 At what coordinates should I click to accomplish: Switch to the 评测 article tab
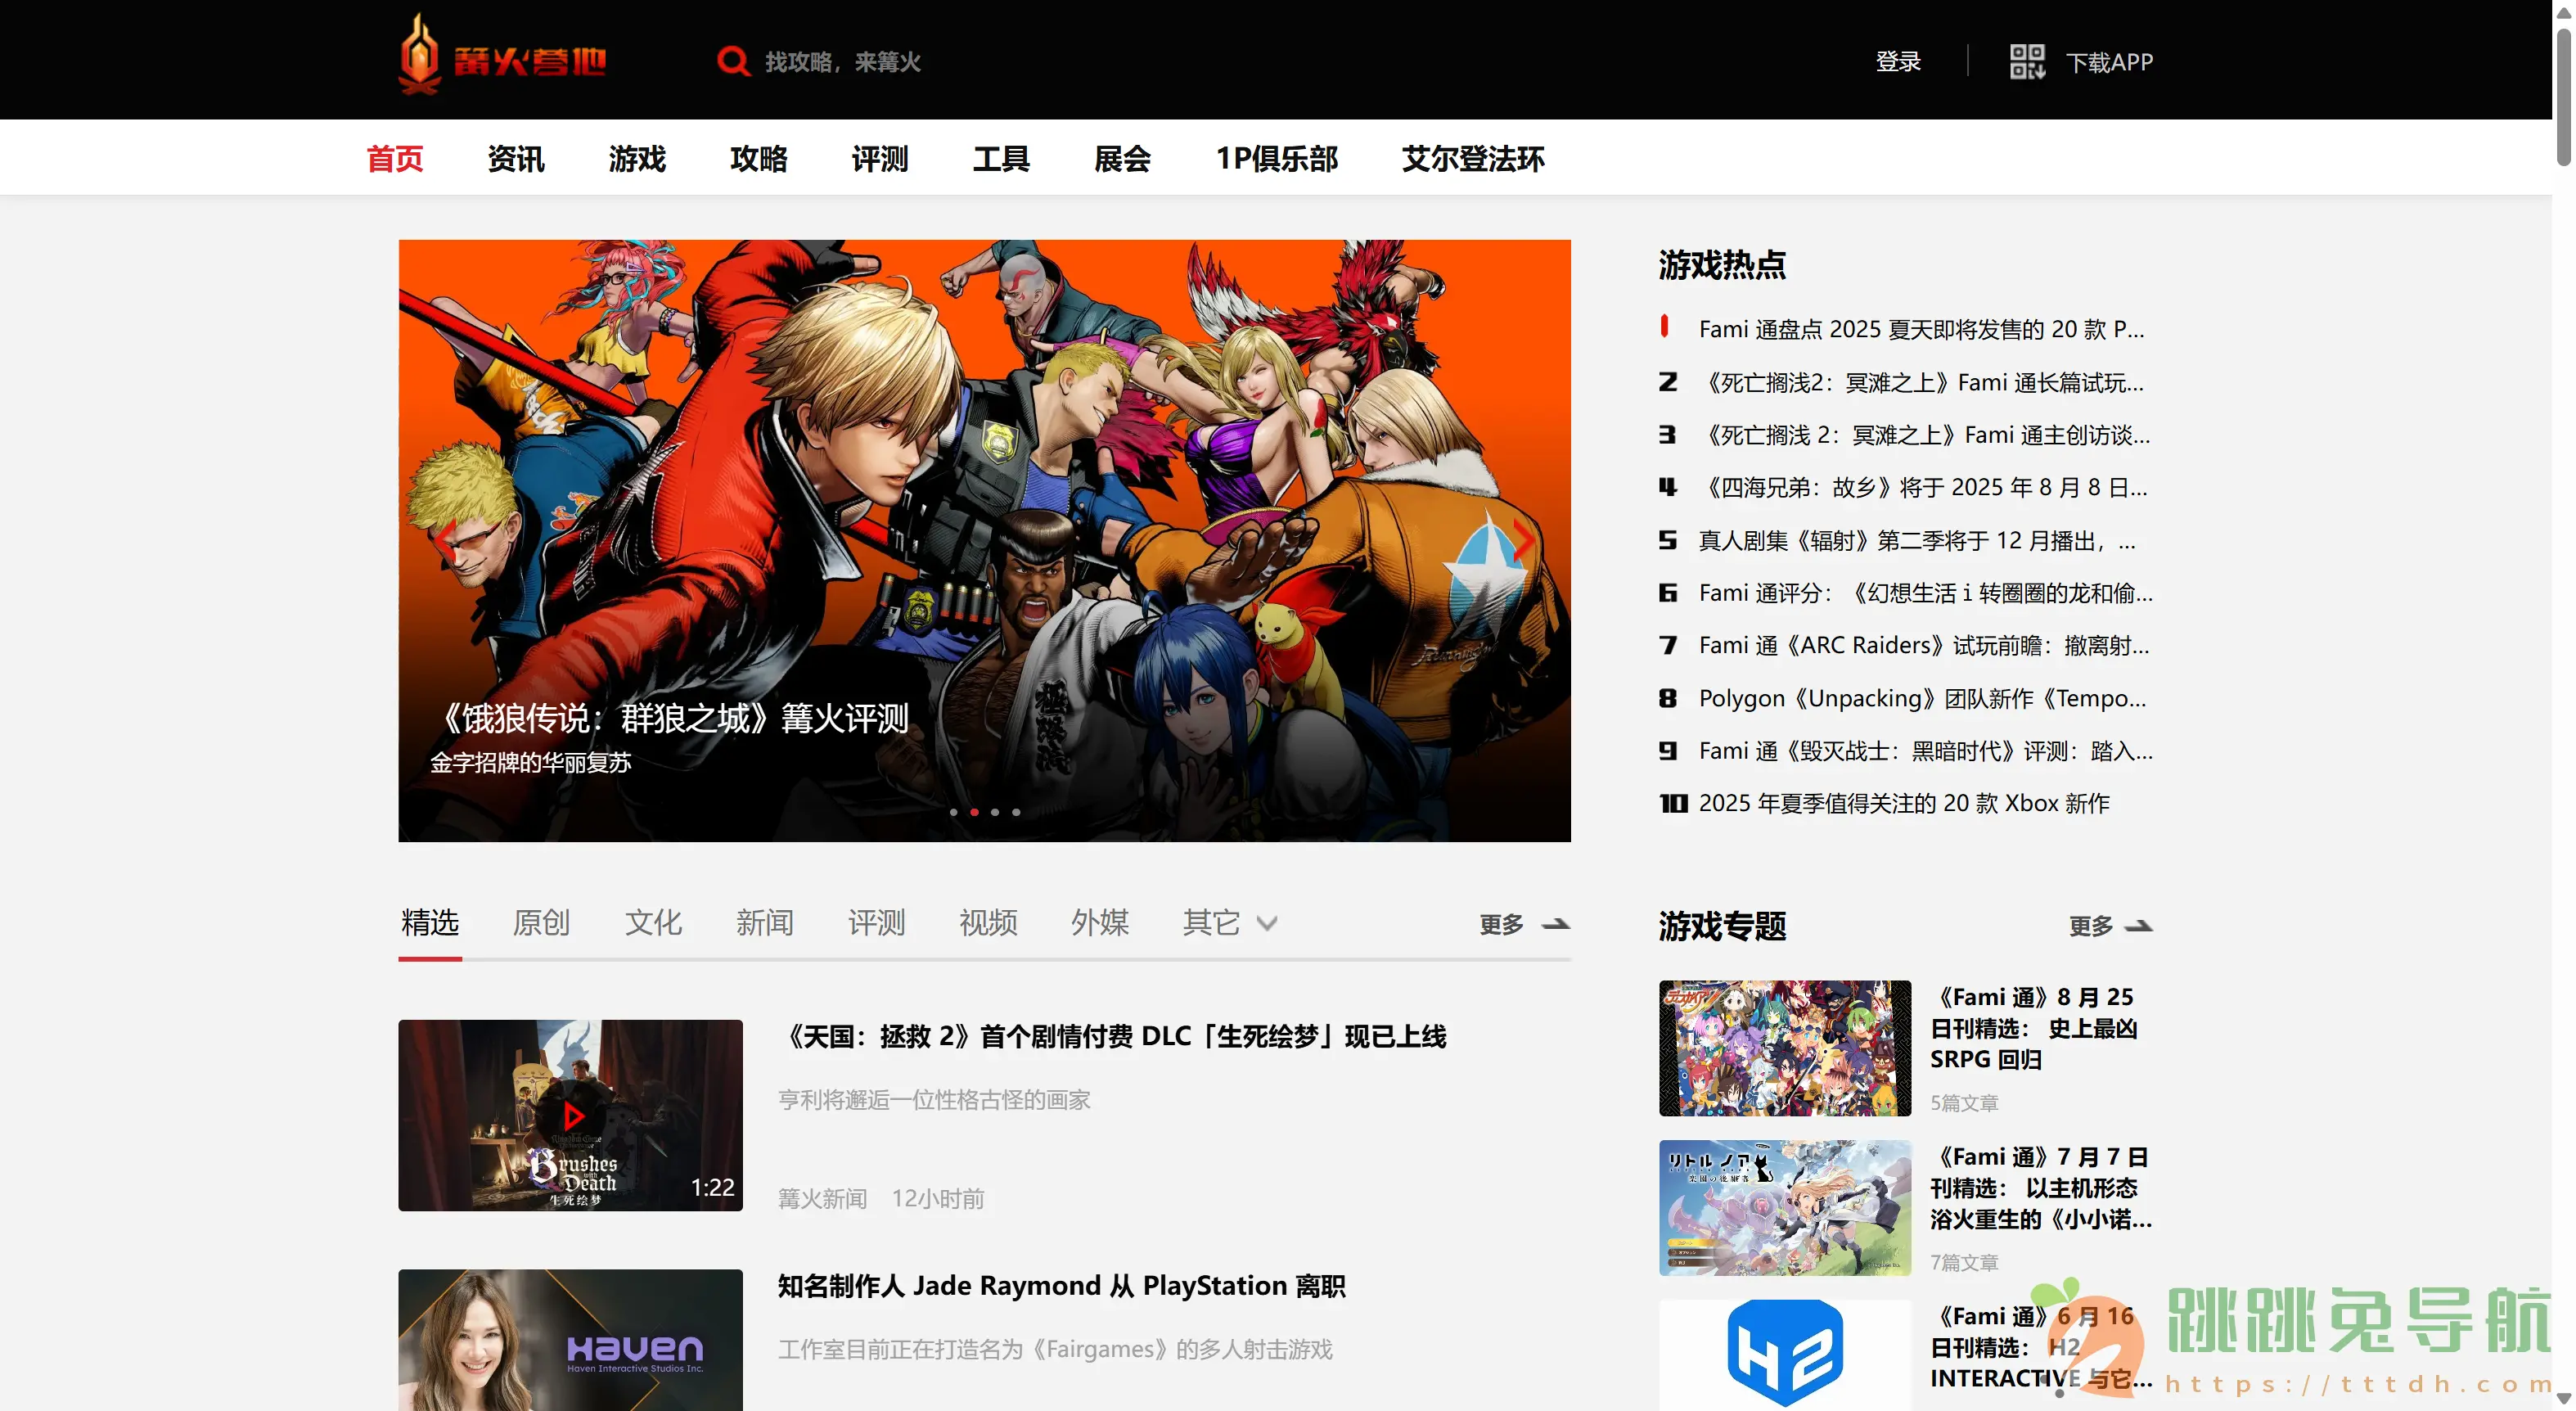click(877, 922)
